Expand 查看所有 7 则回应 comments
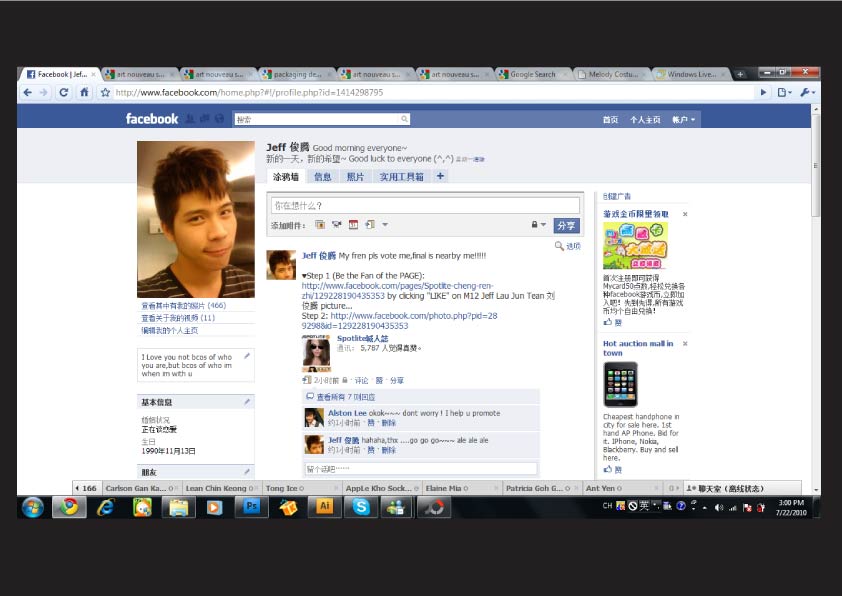This screenshot has height=596, width=842. click(346, 397)
